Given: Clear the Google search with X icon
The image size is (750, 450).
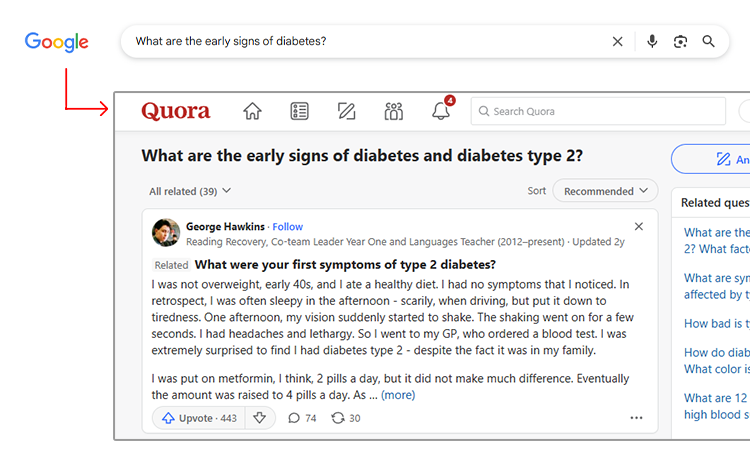Looking at the screenshot, I should 618,42.
